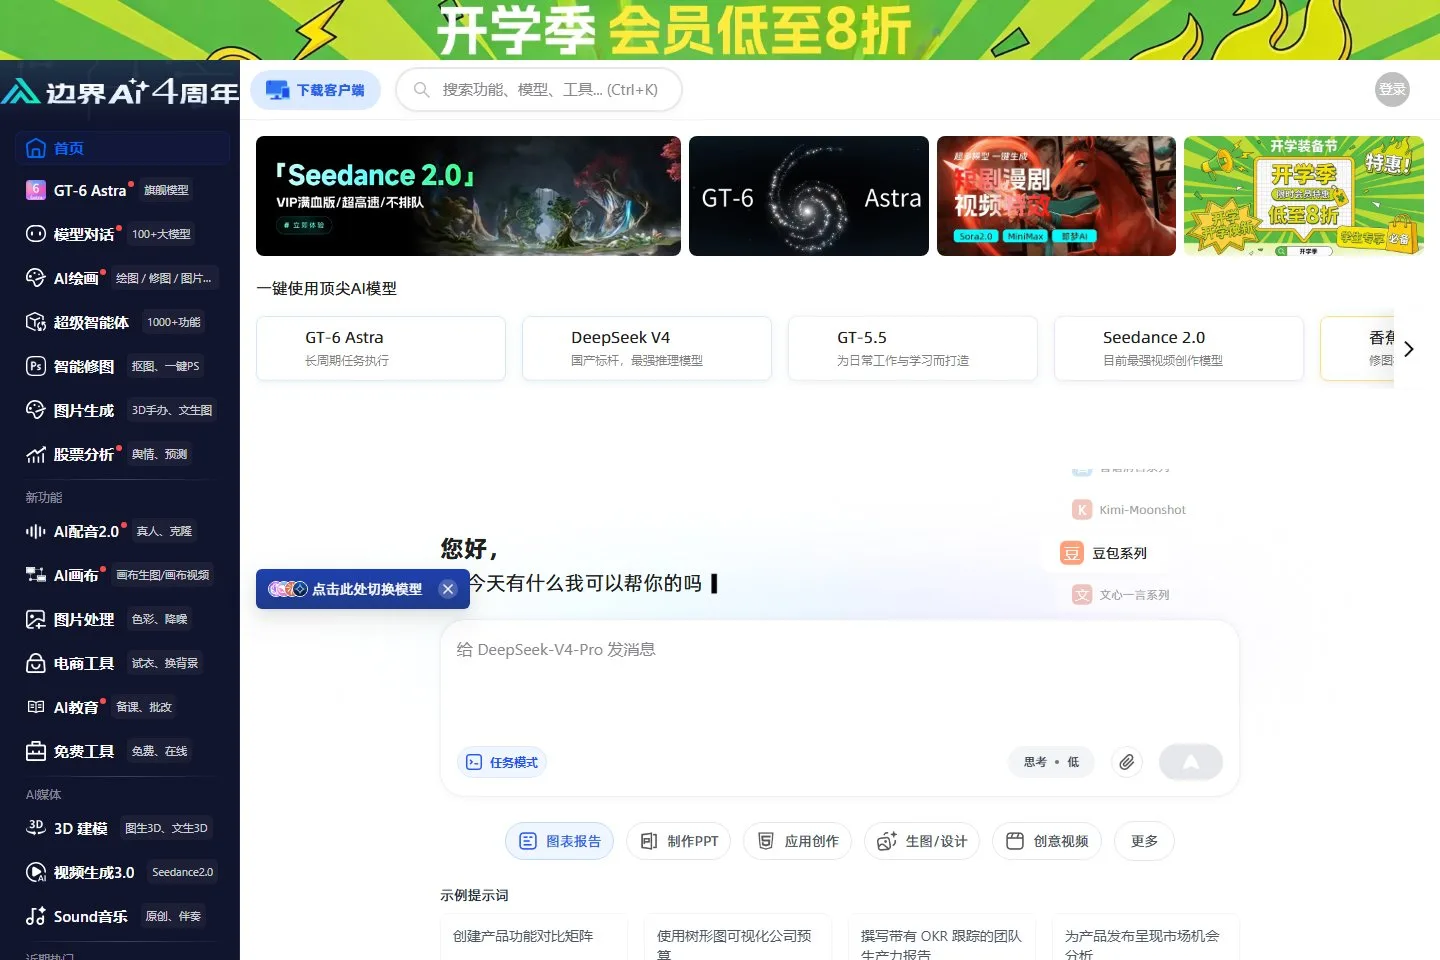This screenshot has height=960, width=1440.
Task: Use the 使用树形图可视化公司预算 prompt
Action: click(738, 937)
